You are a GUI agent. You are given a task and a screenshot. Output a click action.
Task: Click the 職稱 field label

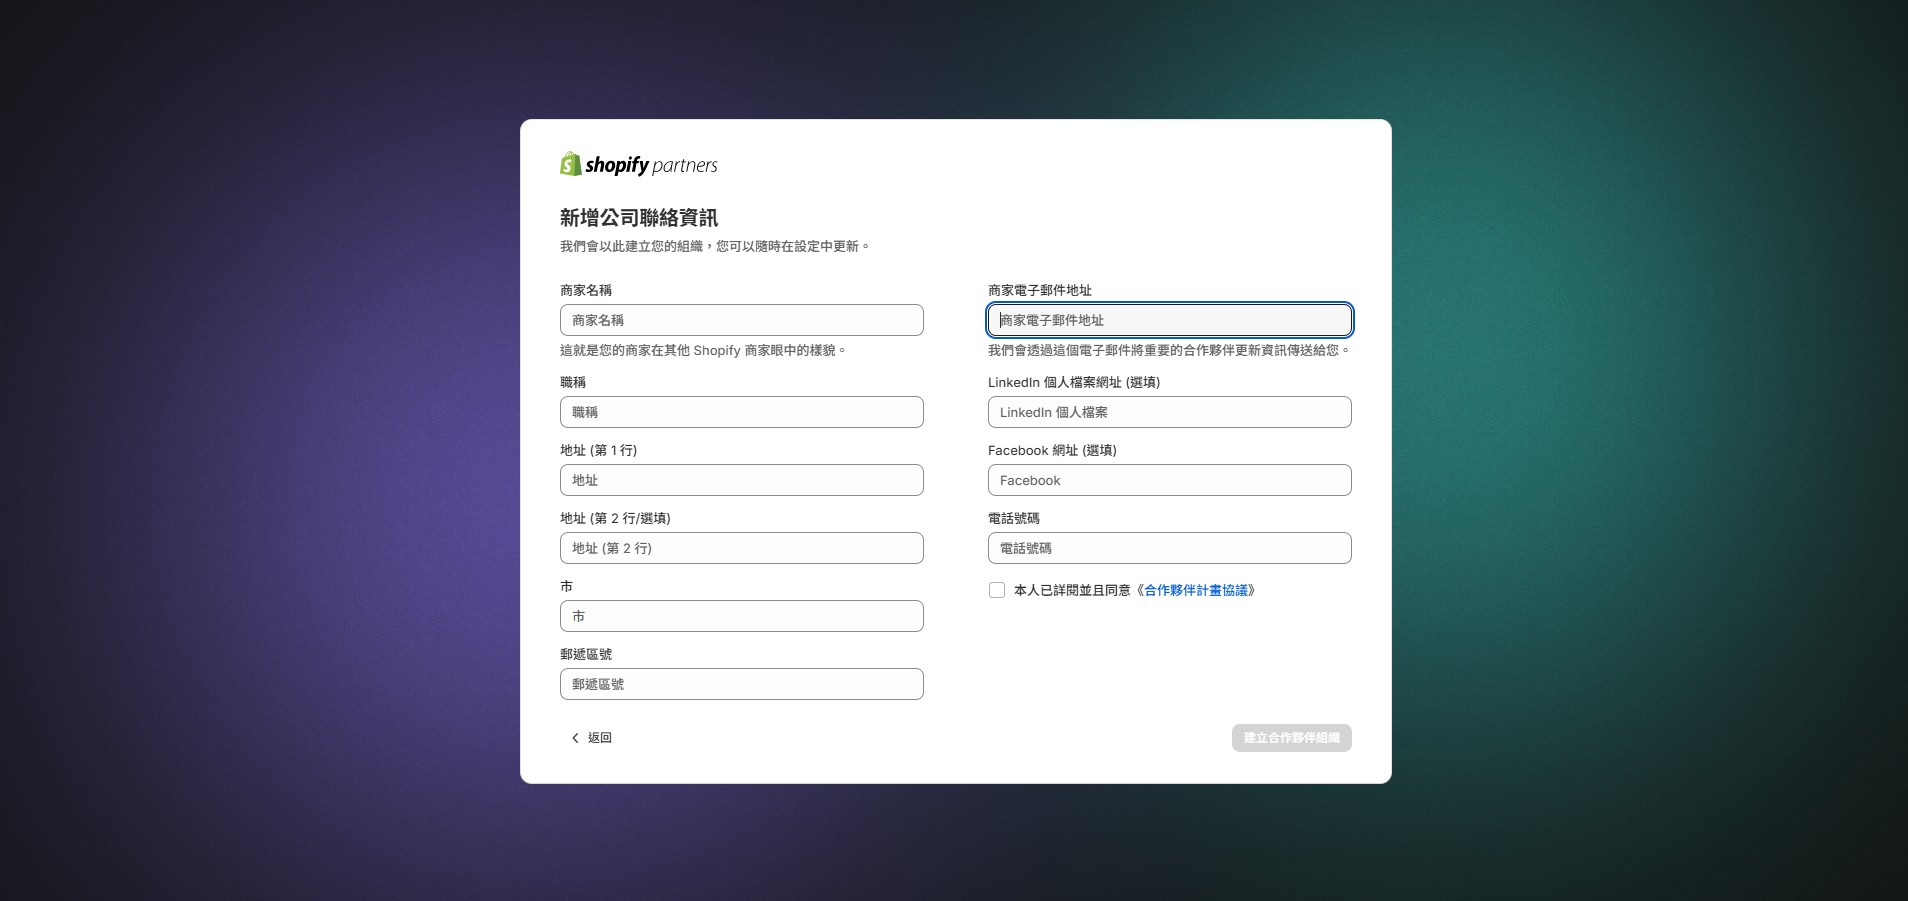coord(573,382)
